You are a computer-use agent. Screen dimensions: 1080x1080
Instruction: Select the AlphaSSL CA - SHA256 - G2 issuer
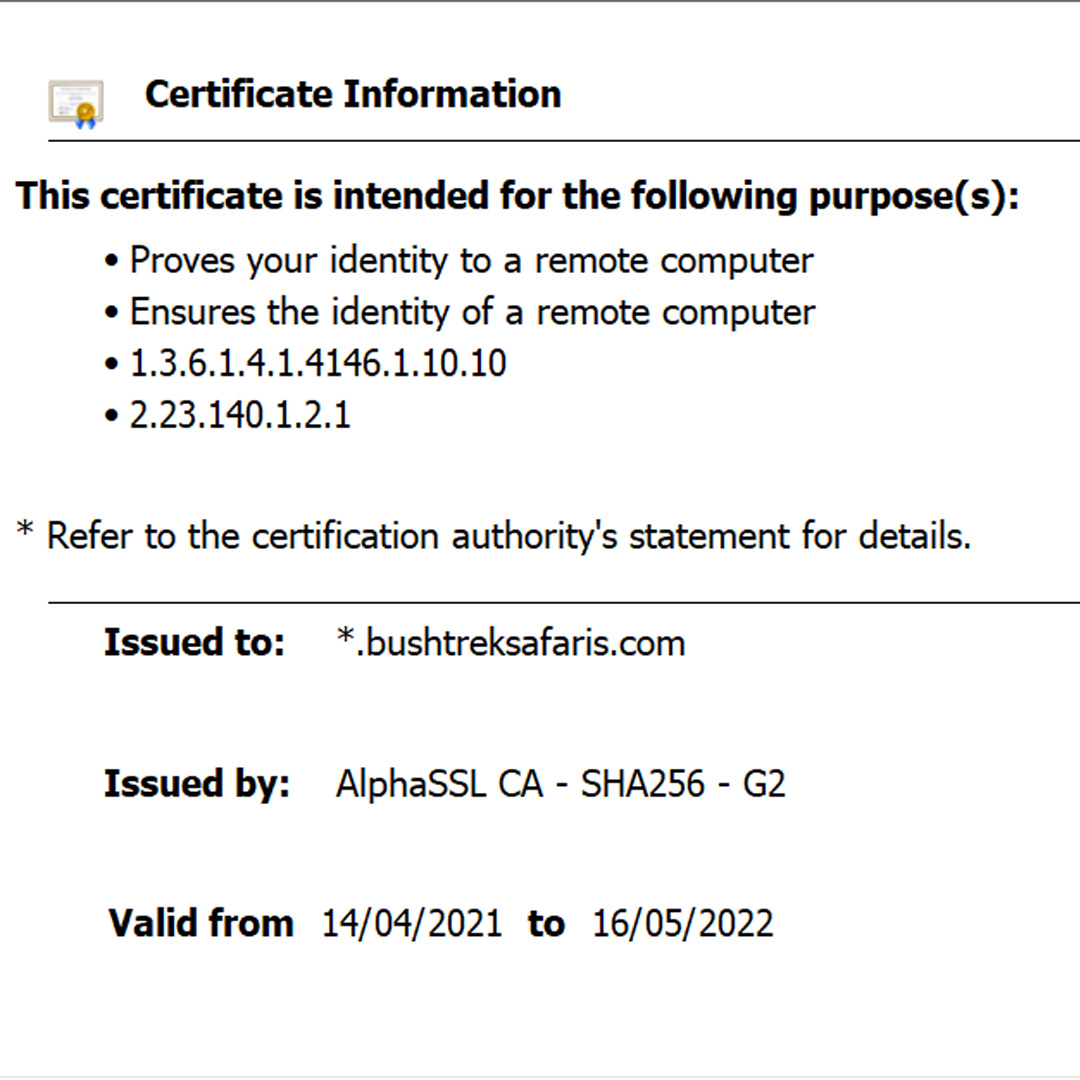click(x=561, y=784)
